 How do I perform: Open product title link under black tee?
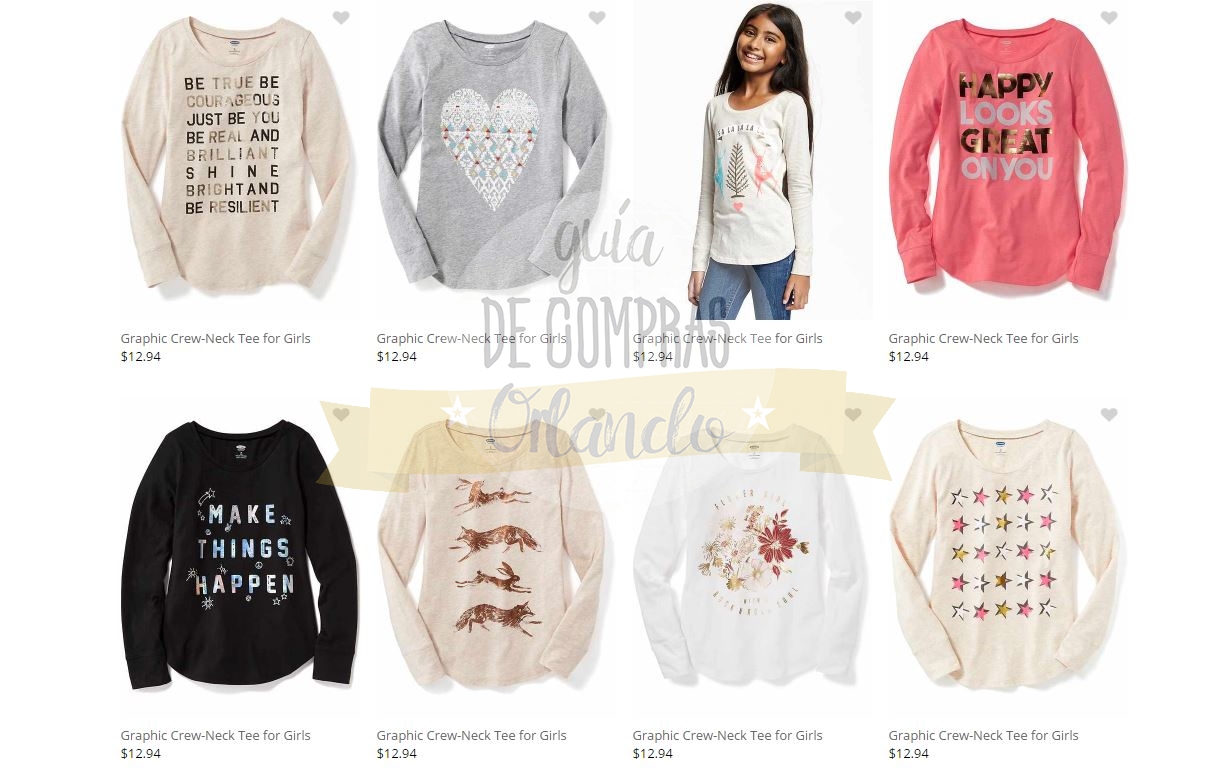(215, 735)
